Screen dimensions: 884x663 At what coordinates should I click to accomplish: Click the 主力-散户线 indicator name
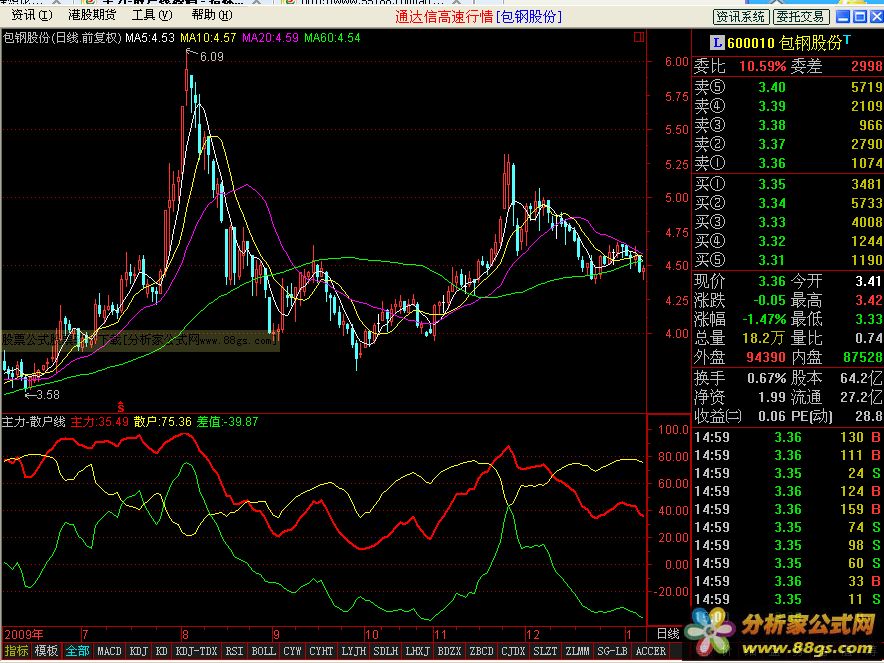(x=34, y=422)
